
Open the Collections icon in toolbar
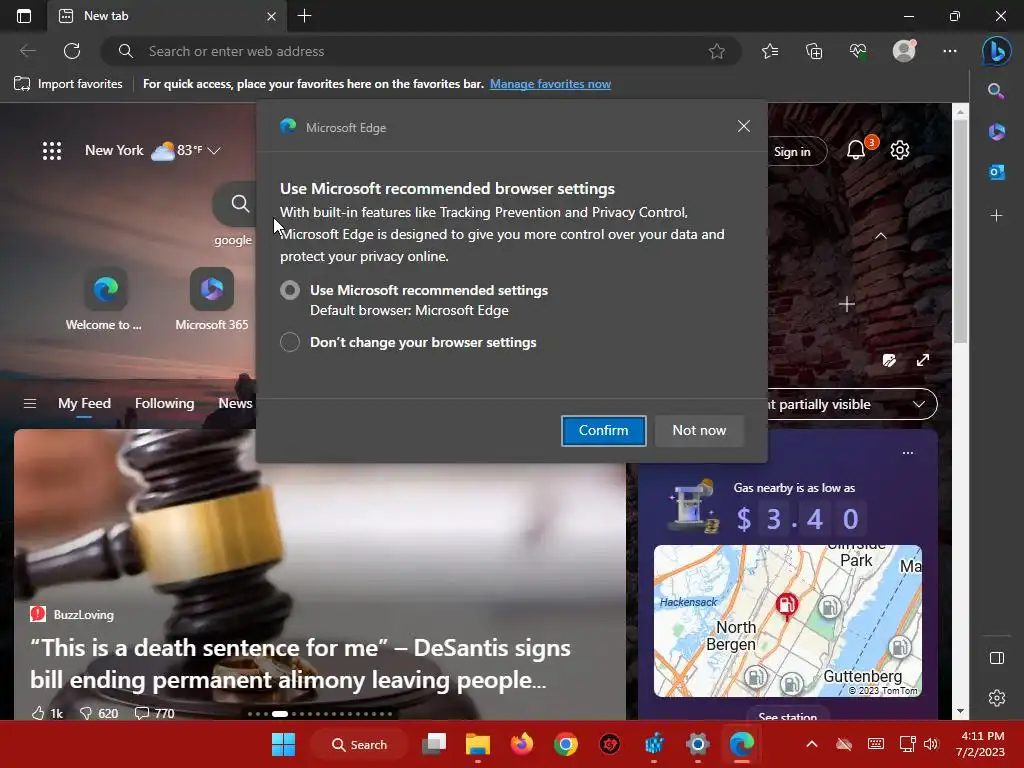[x=814, y=51]
